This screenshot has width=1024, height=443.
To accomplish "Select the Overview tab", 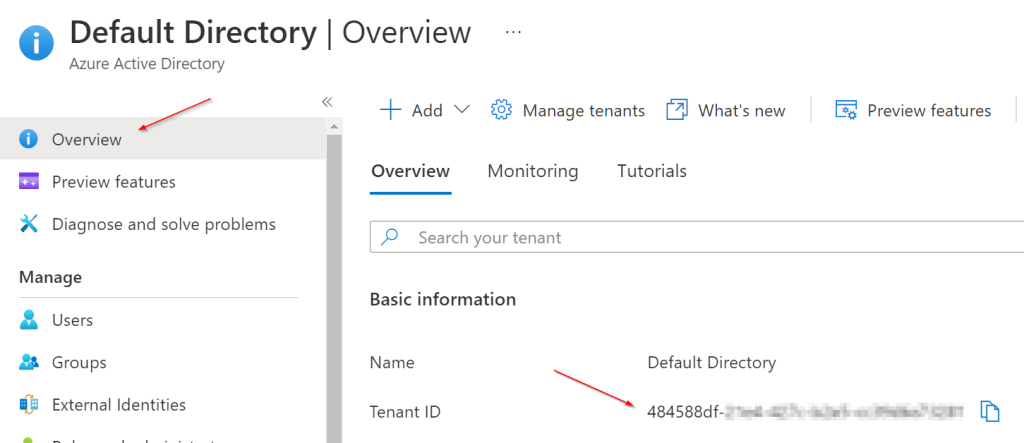I will click(410, 171).
